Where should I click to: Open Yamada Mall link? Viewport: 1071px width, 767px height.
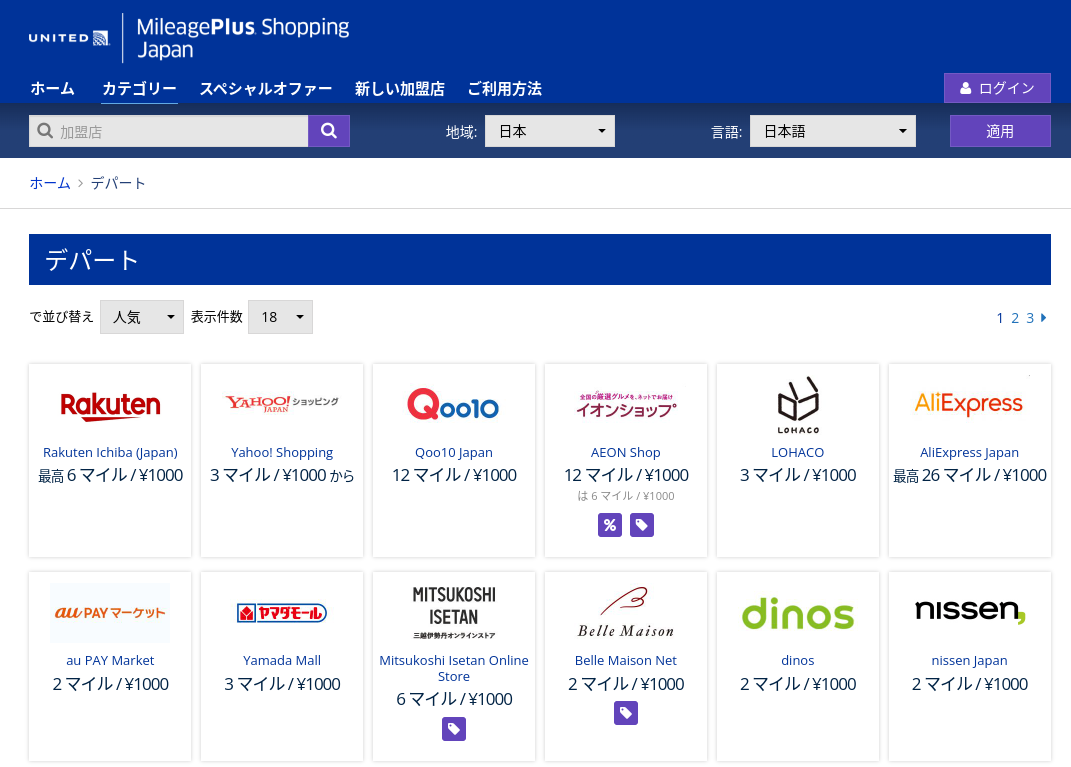pos(282,660)
